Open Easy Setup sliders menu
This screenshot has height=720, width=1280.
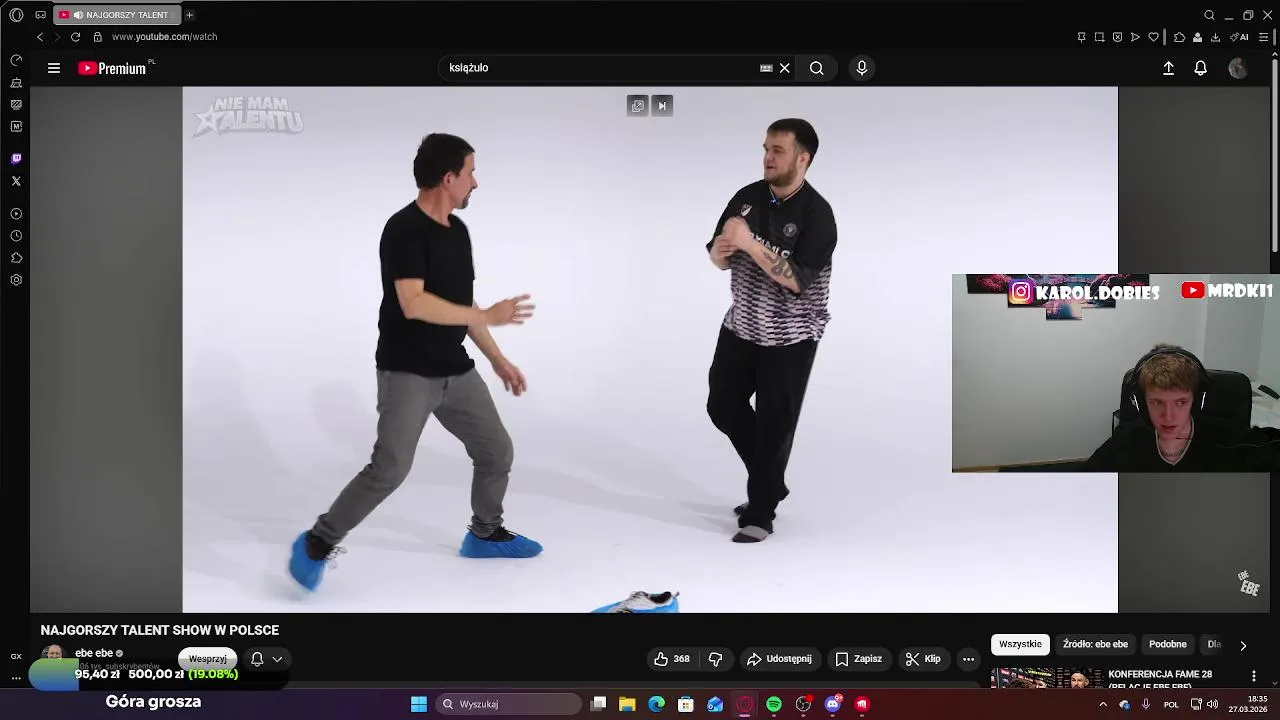(x=1263, y=37)
